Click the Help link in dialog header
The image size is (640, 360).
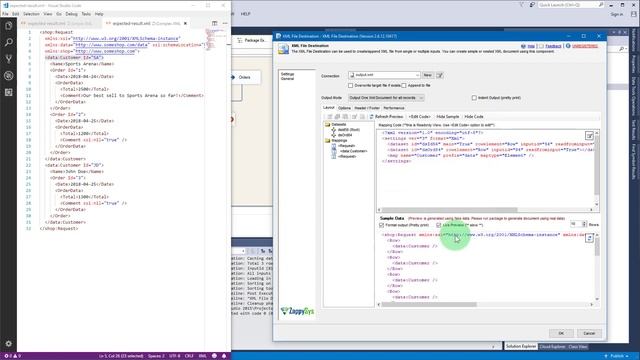click(531, 46)
